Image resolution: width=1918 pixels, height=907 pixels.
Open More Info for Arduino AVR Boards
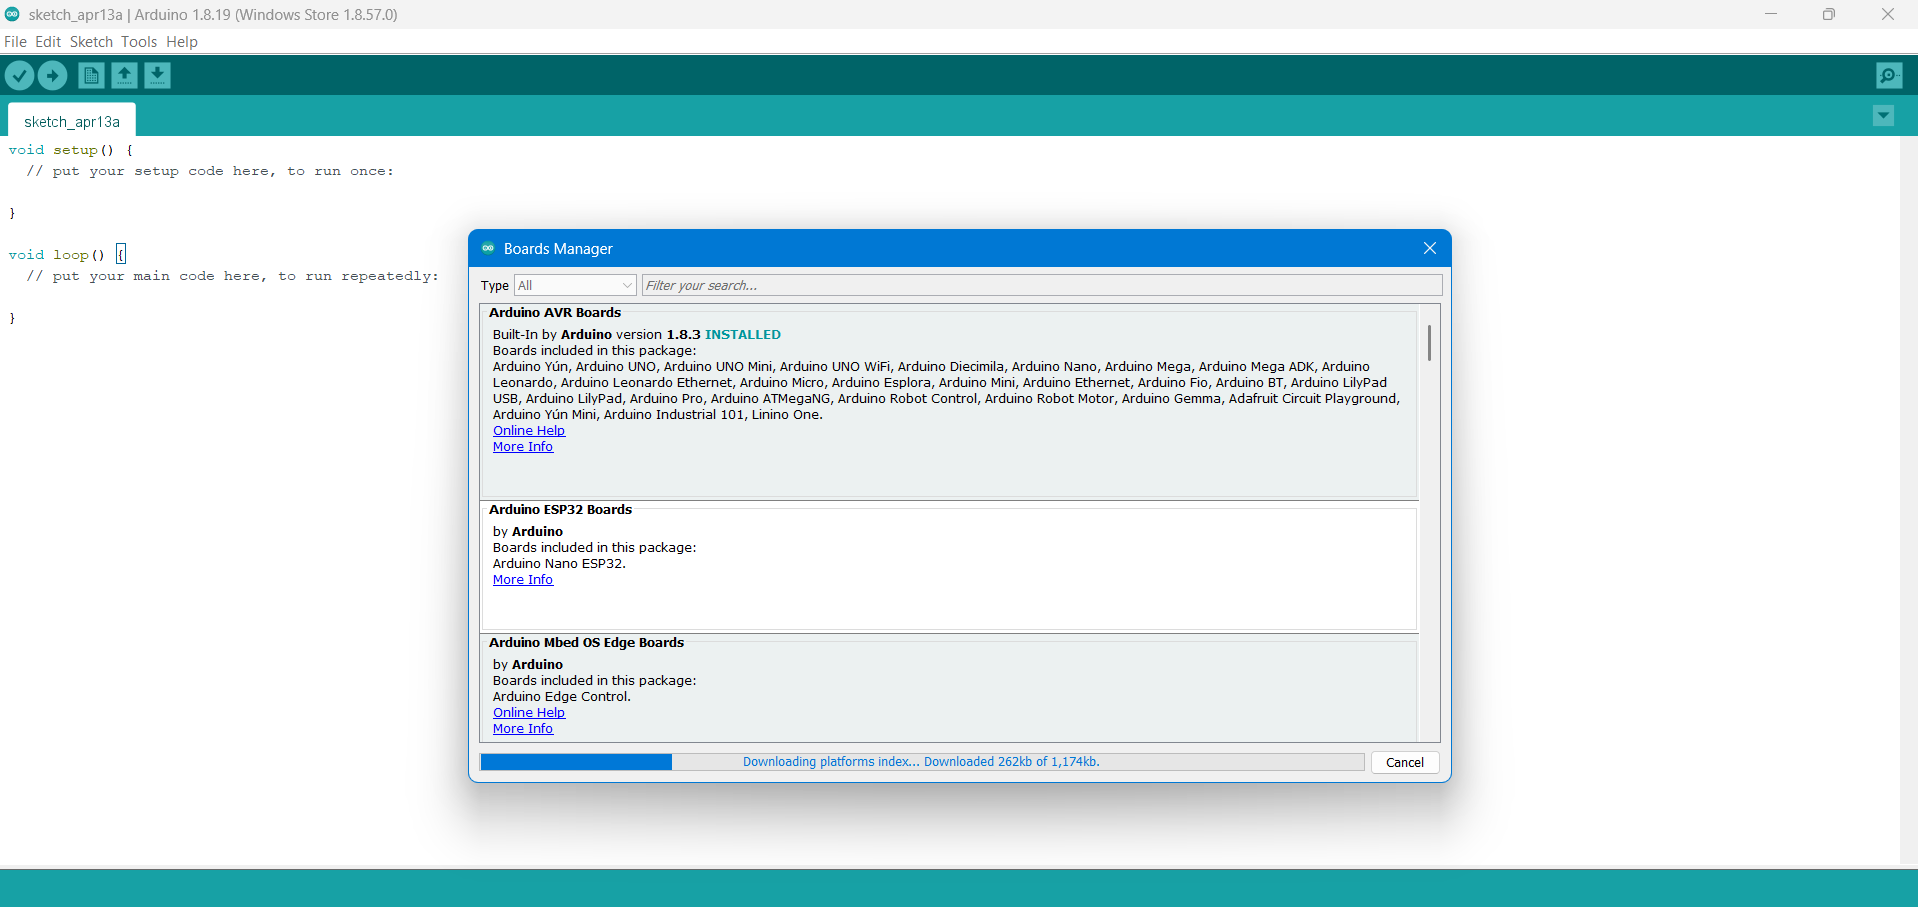523,447
